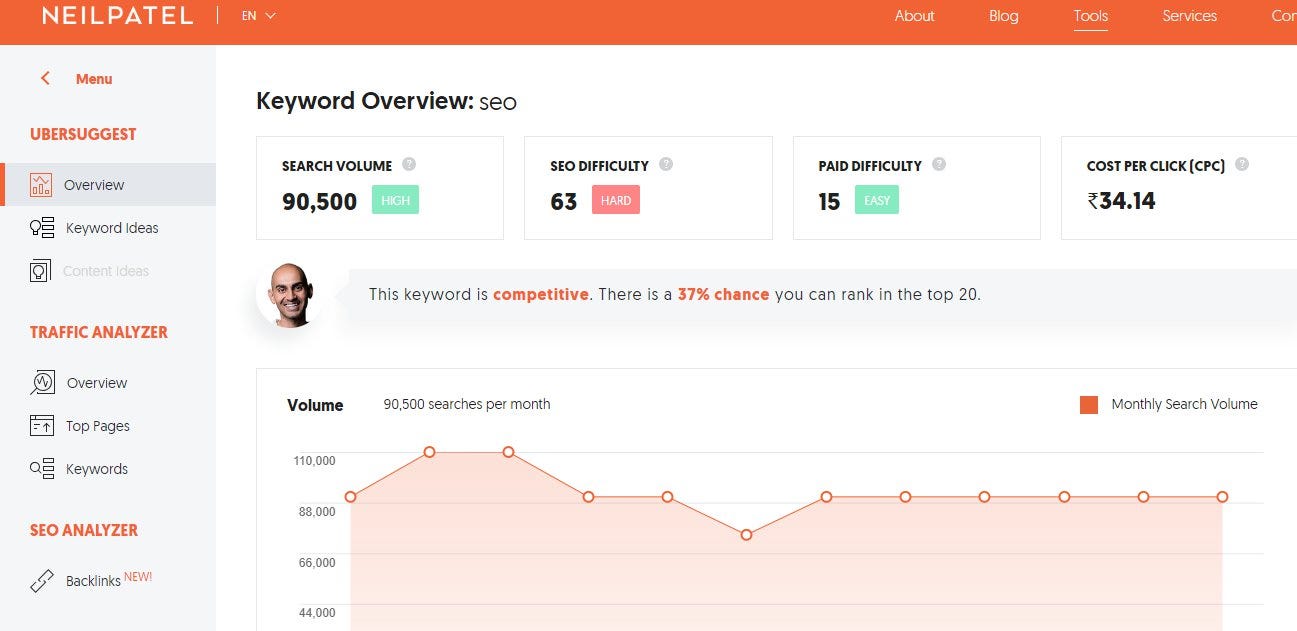Click the ₹34.14 cost per click value
This screenshot has height=631, width=1297.
coord(1121,201)
